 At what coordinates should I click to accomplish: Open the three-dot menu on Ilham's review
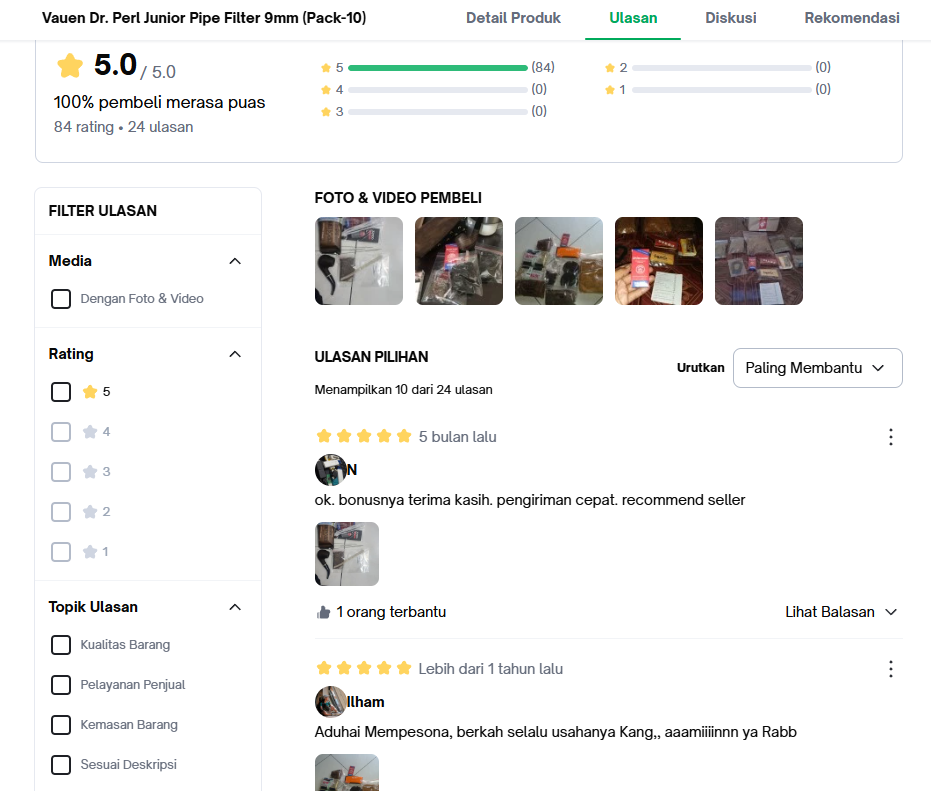891,669
